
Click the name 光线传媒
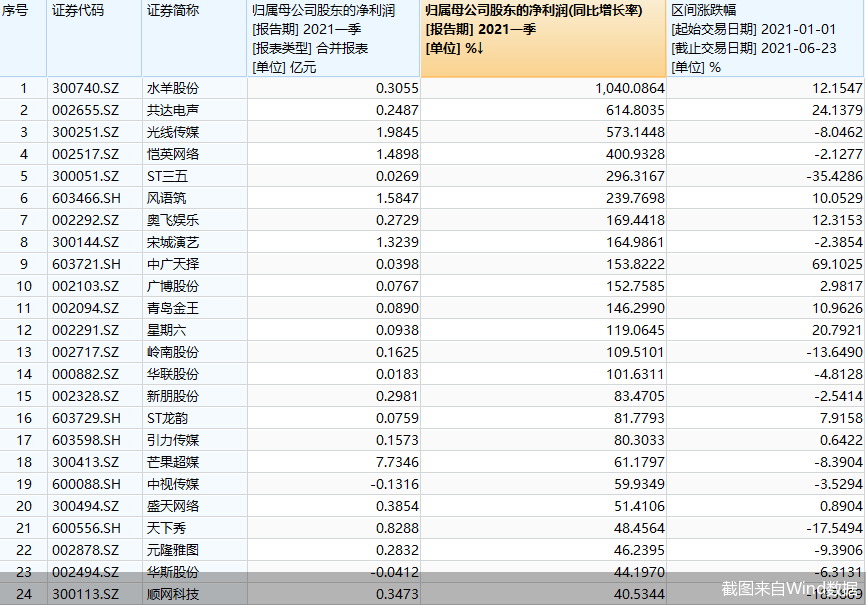click(x=173, y=133)
